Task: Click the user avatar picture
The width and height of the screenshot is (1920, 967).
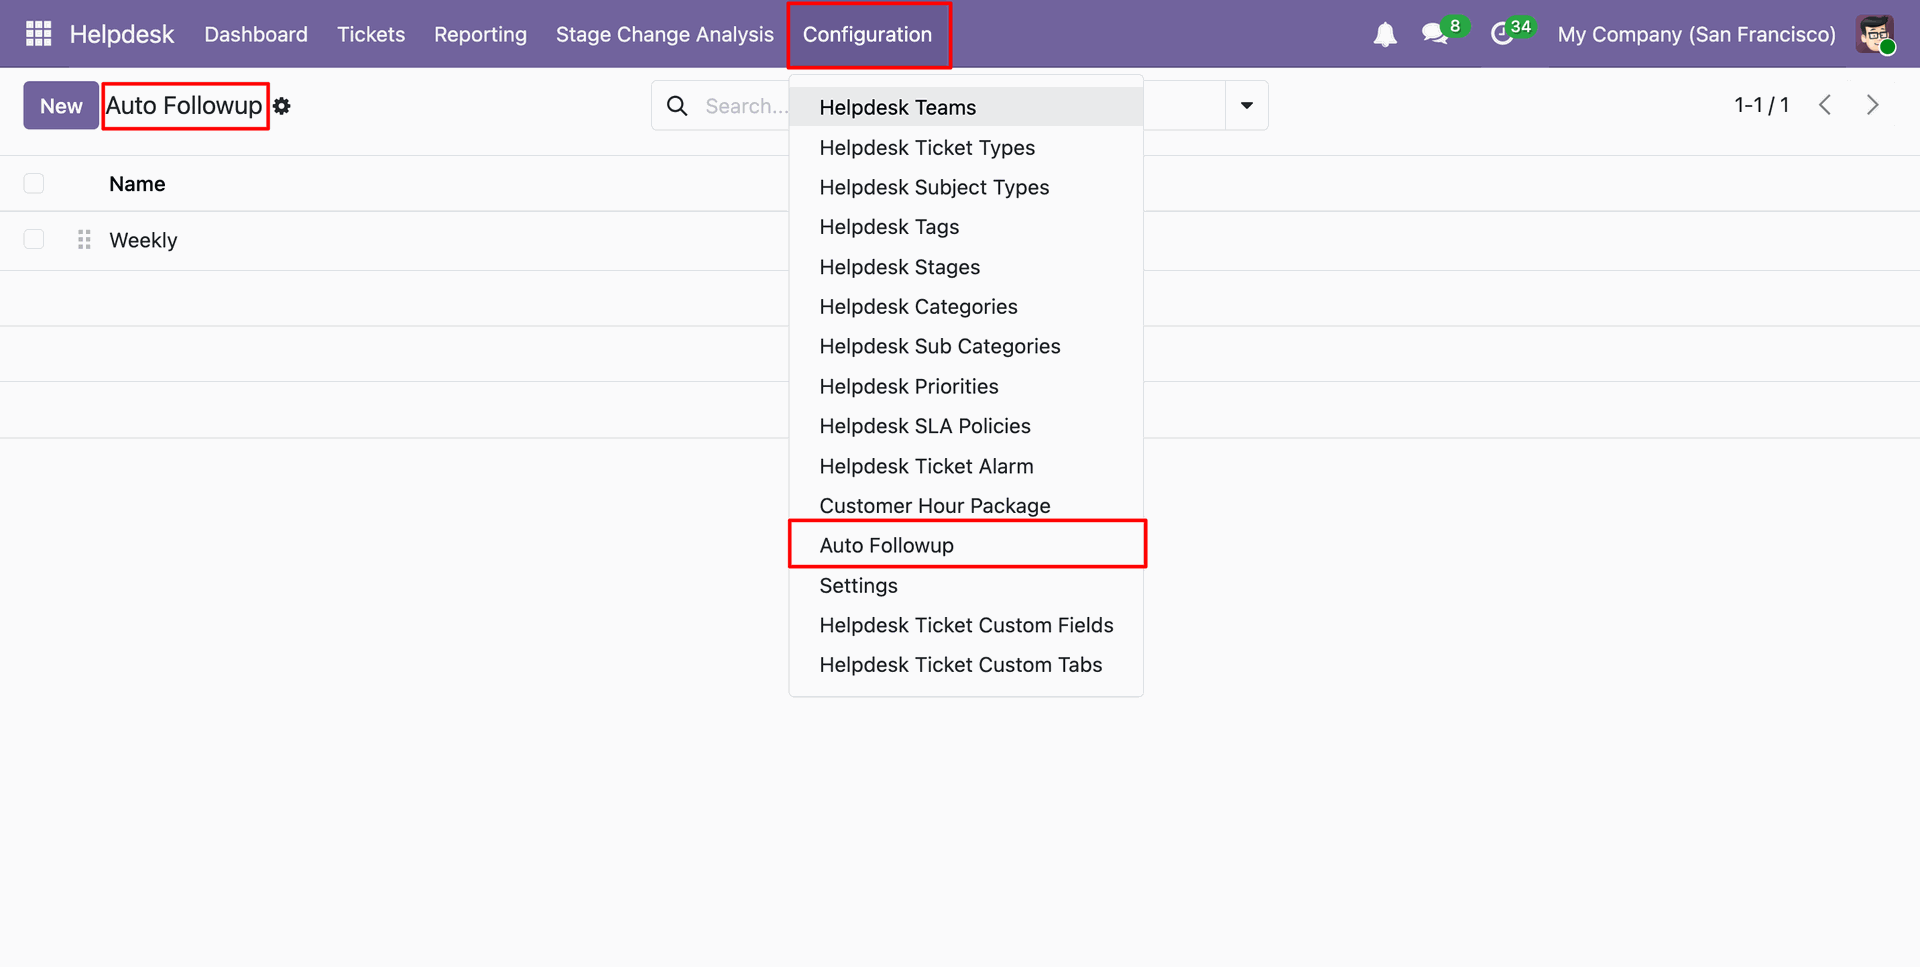Action: (1875, 34)
